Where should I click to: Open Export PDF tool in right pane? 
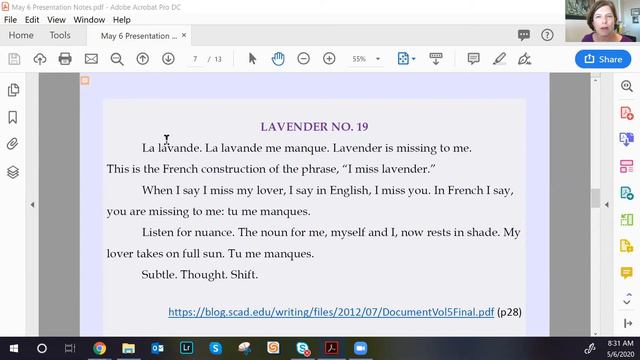tap(627, 139)
